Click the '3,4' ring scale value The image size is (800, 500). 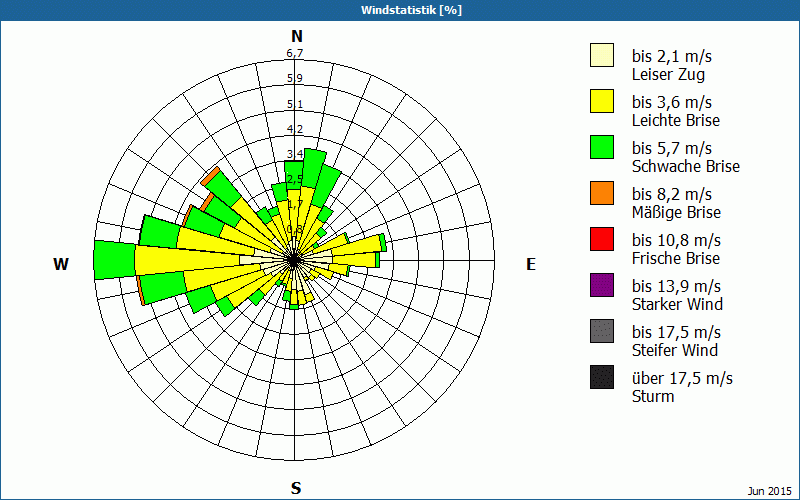pyautogui.click(x=295, y=154)
